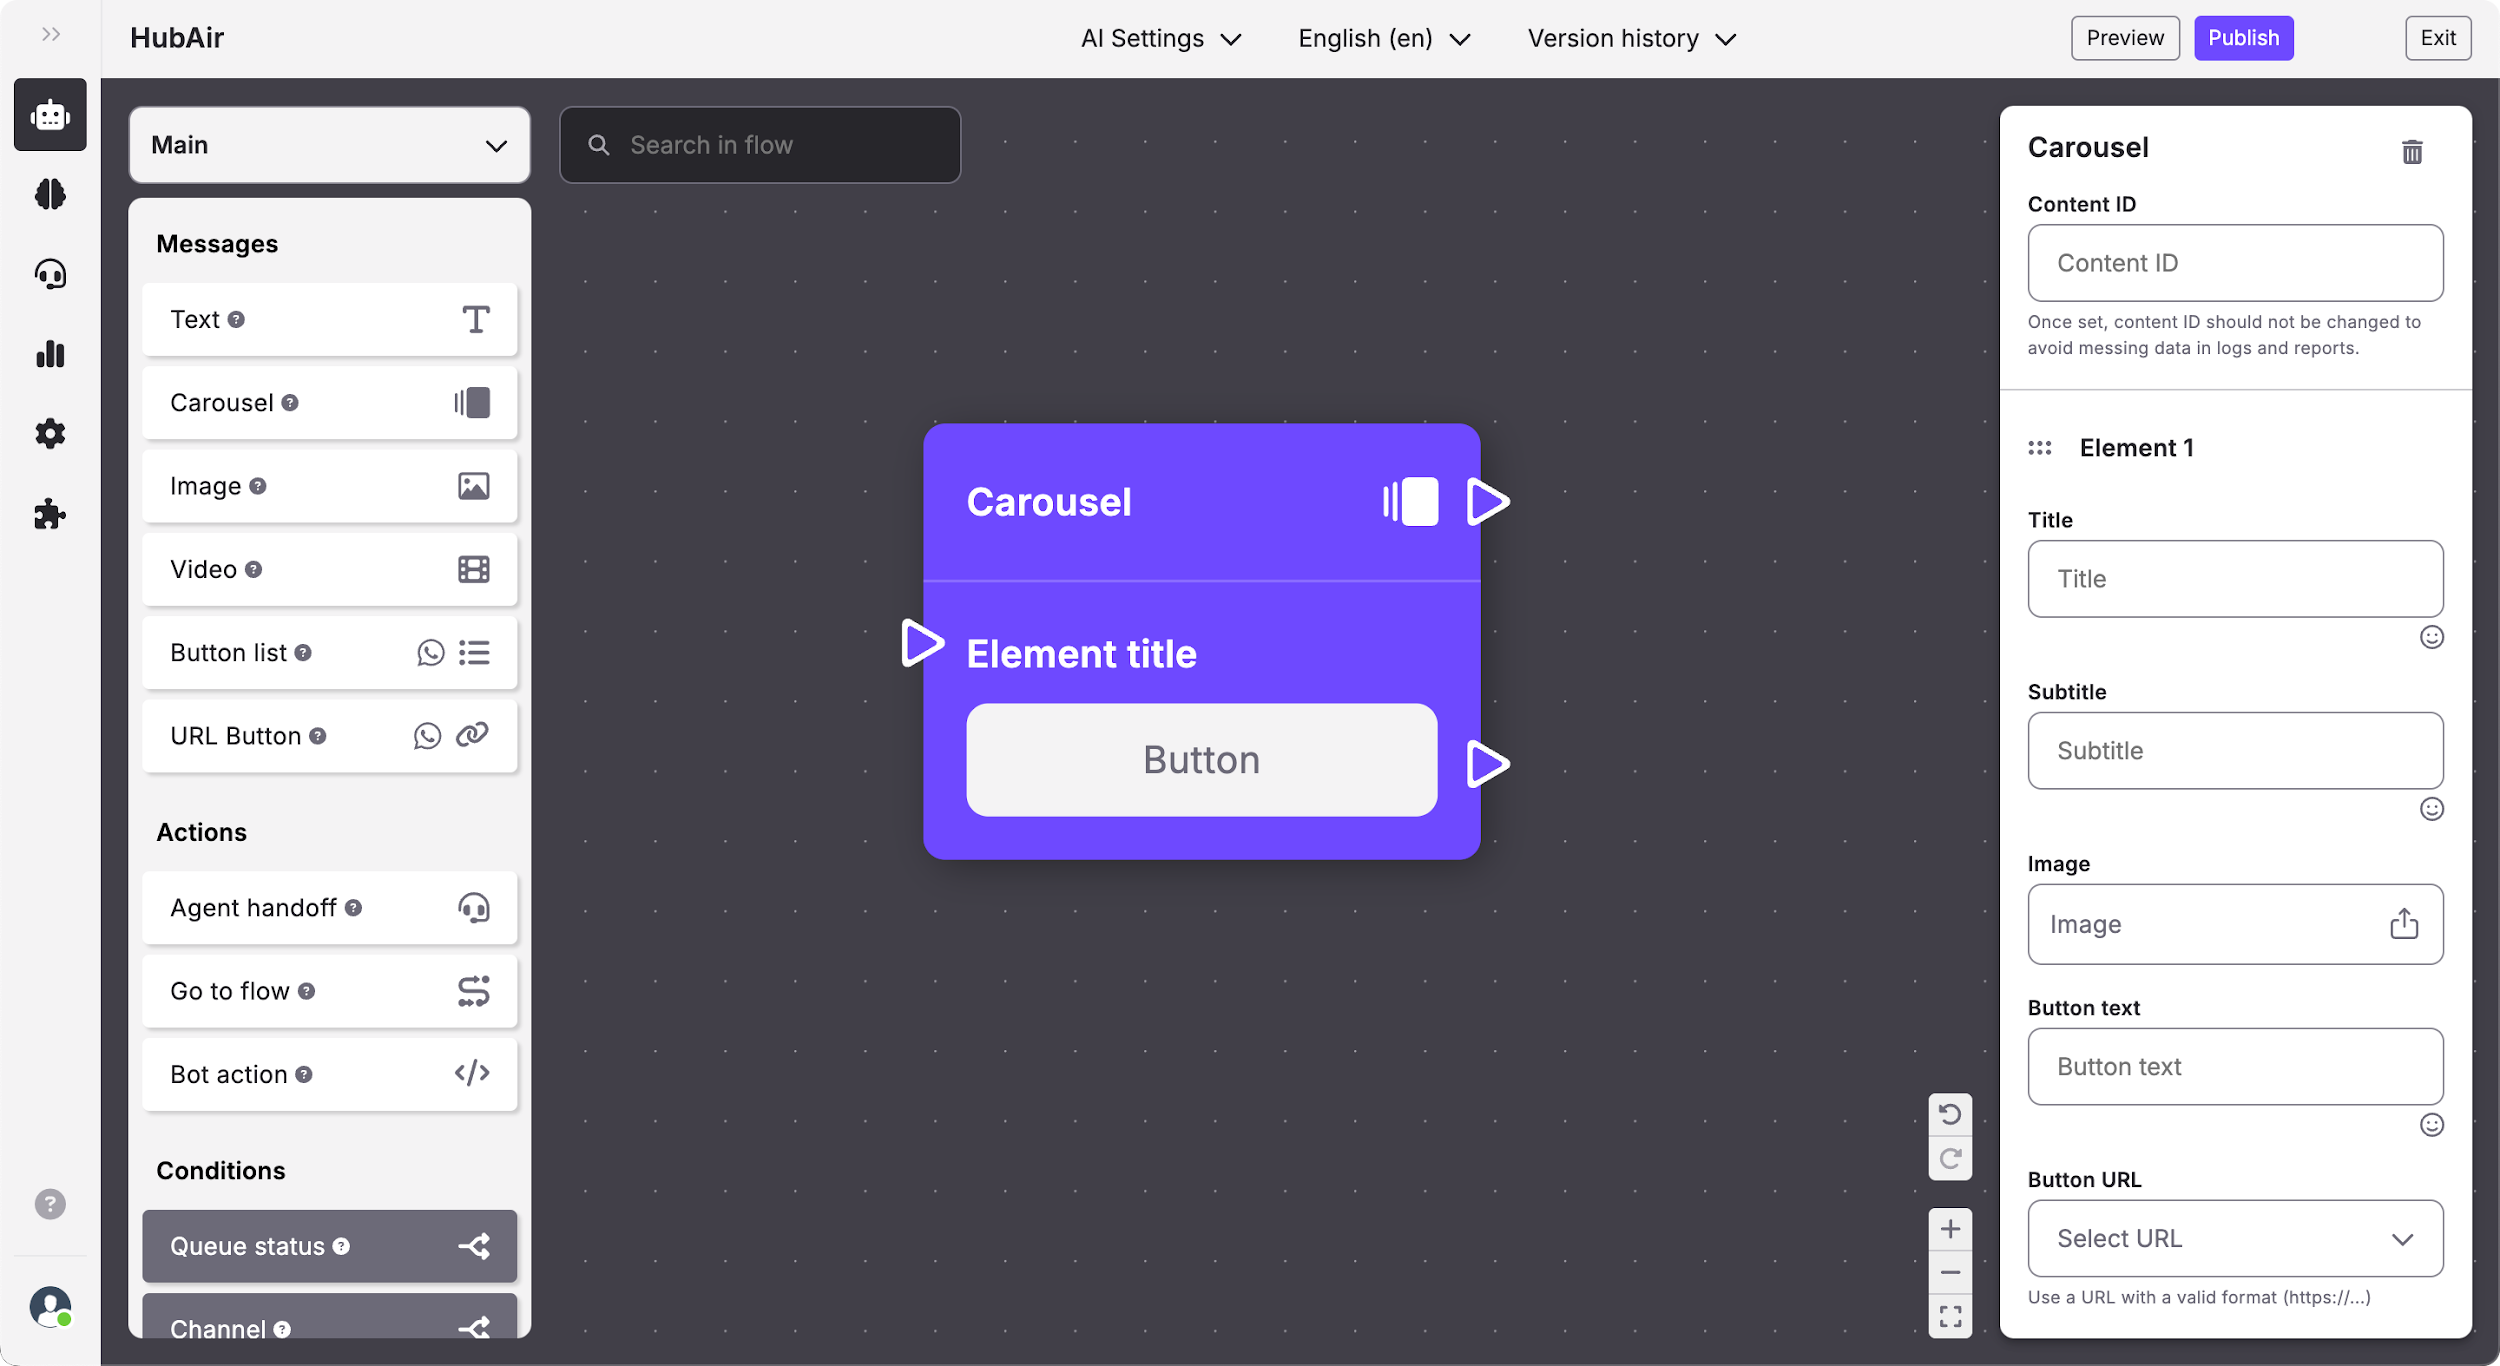Click fit-to-screen icon on canvas controls

[1949, 1316]
